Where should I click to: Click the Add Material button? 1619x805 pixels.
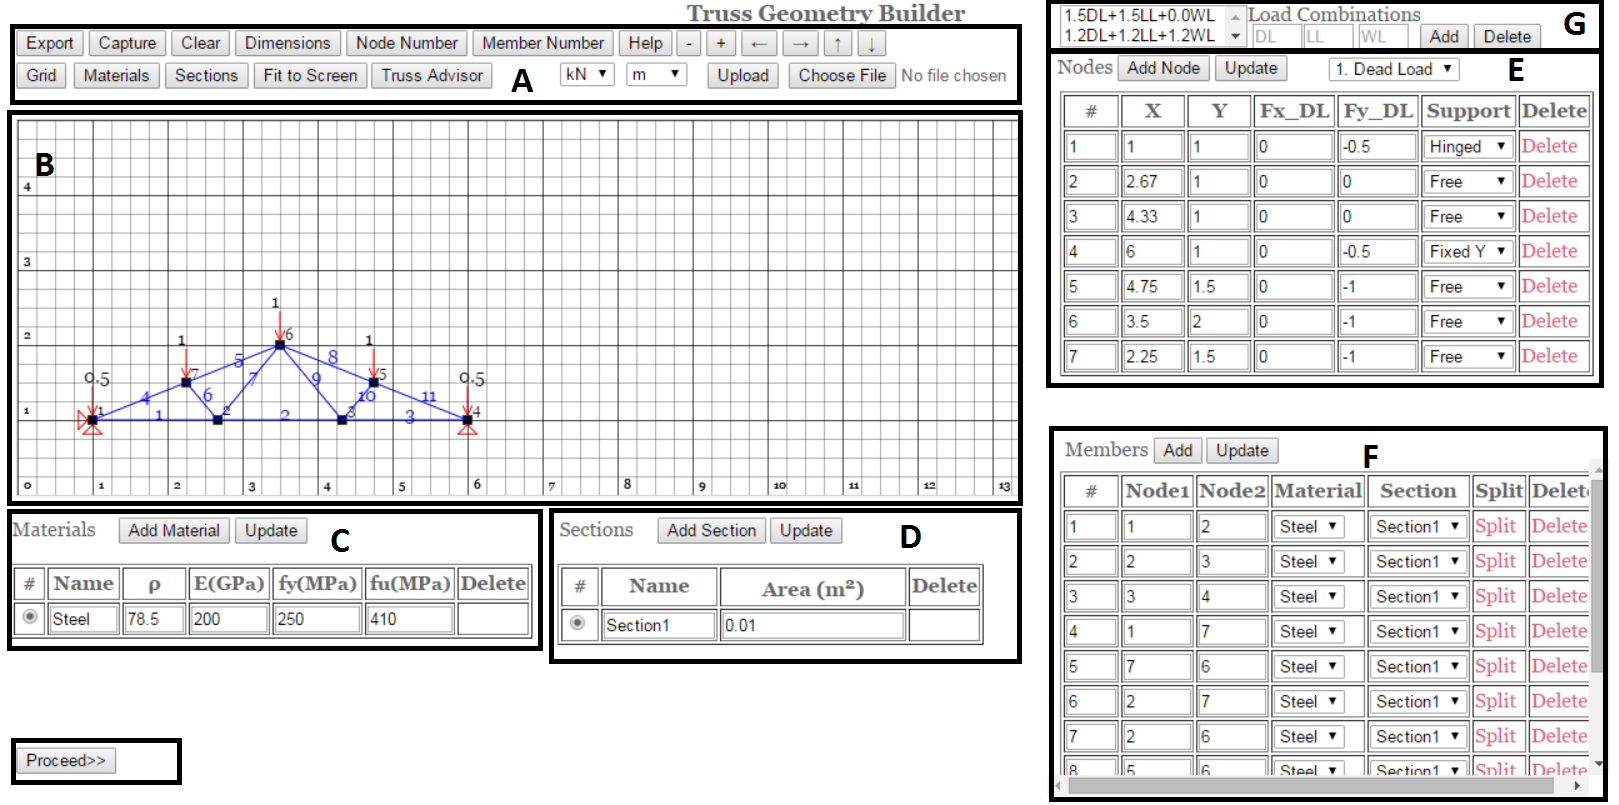174,530
